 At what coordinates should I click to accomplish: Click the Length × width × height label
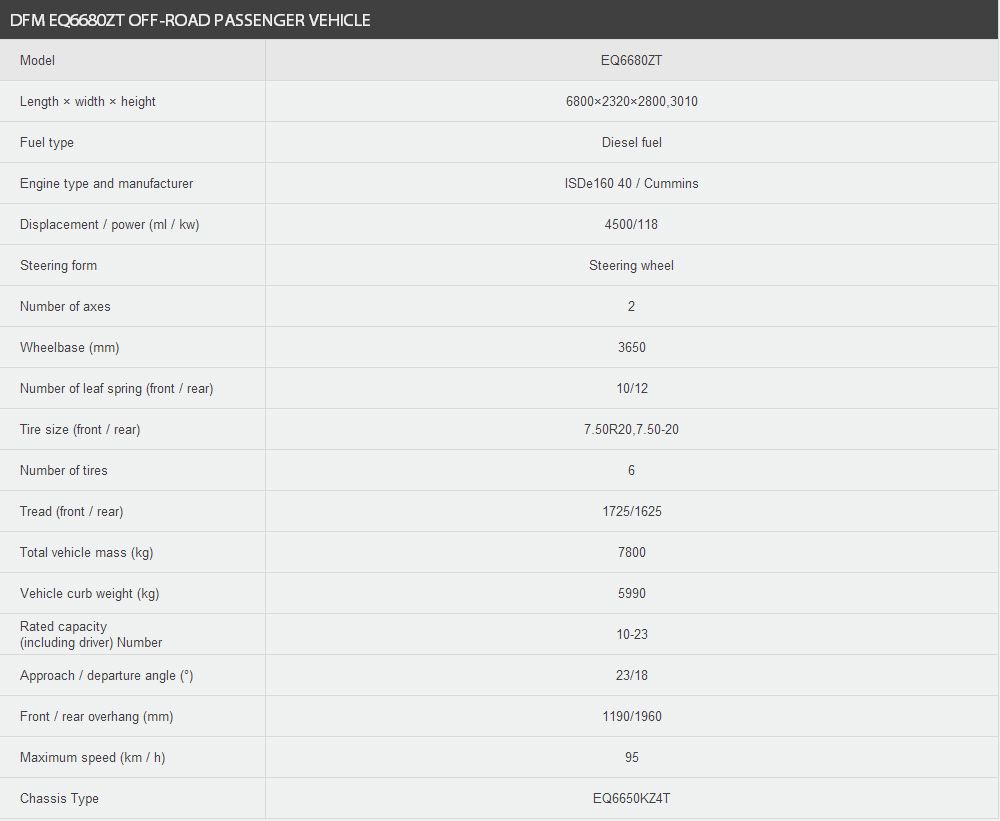[87, 101]
